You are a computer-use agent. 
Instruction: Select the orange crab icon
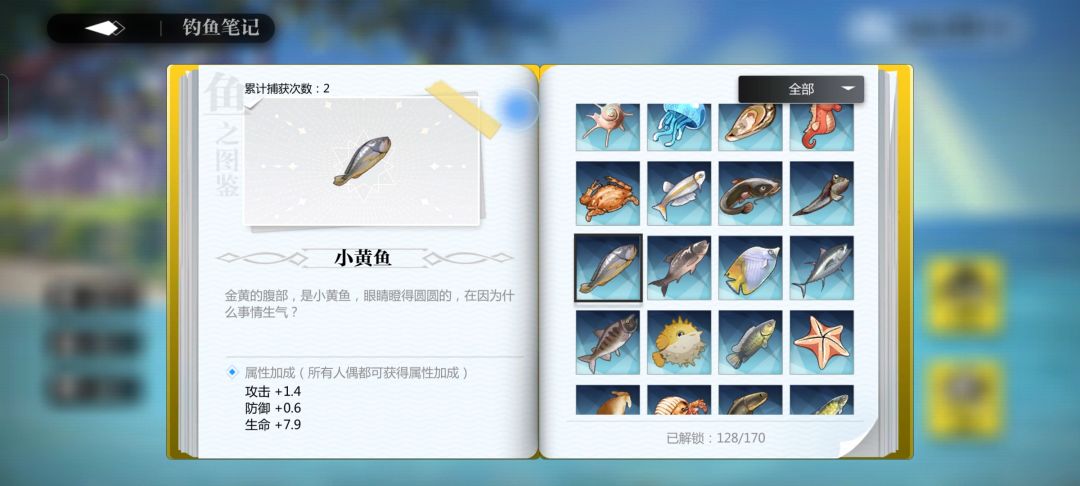tap(608, 193)
